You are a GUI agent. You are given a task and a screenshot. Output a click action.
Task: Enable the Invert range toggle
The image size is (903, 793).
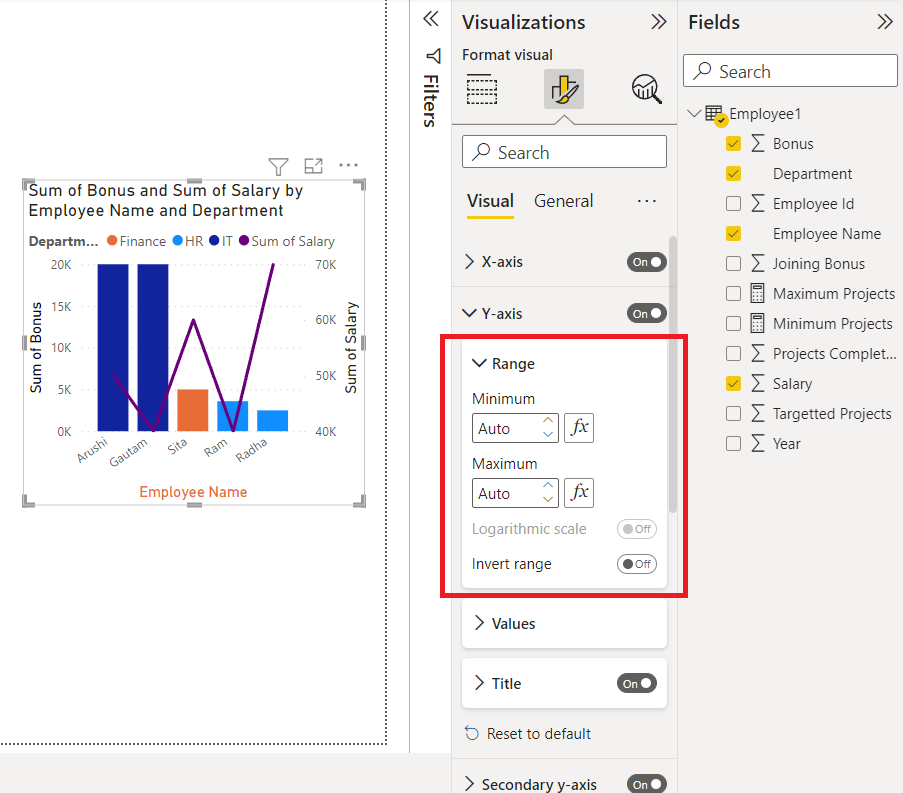(x=637, y=563)
